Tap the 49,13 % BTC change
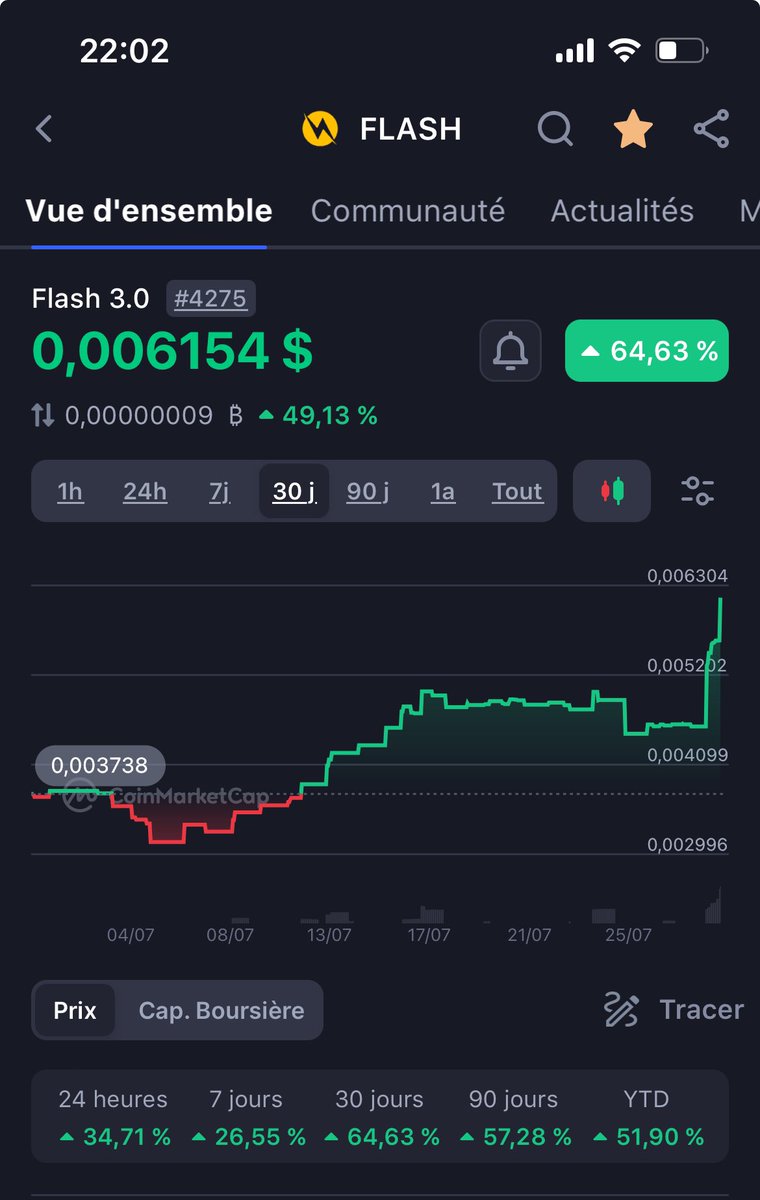Image resolution: width=760 pixels, height=1200 pixels. click(318, 416)
